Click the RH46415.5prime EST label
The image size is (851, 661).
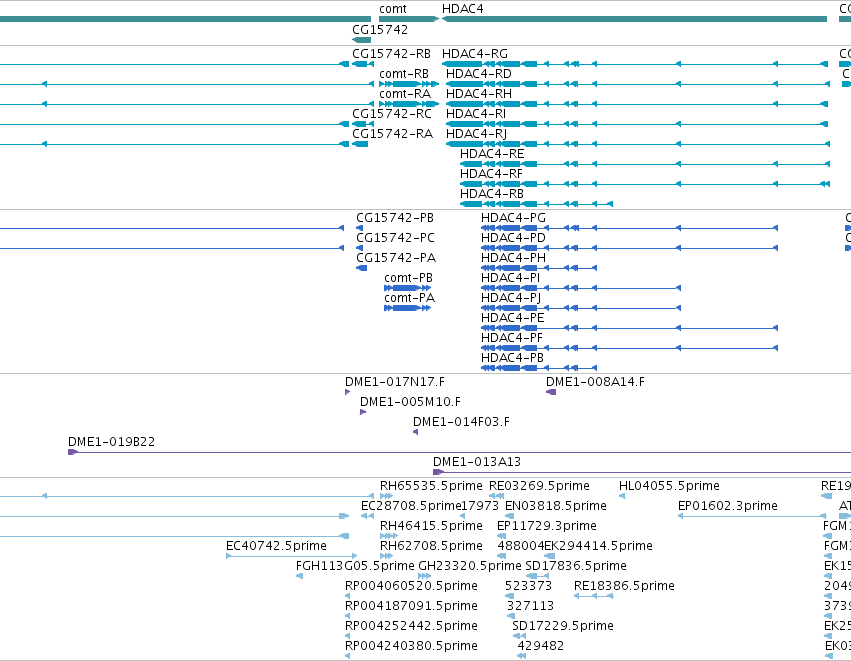tap(431, 527)
